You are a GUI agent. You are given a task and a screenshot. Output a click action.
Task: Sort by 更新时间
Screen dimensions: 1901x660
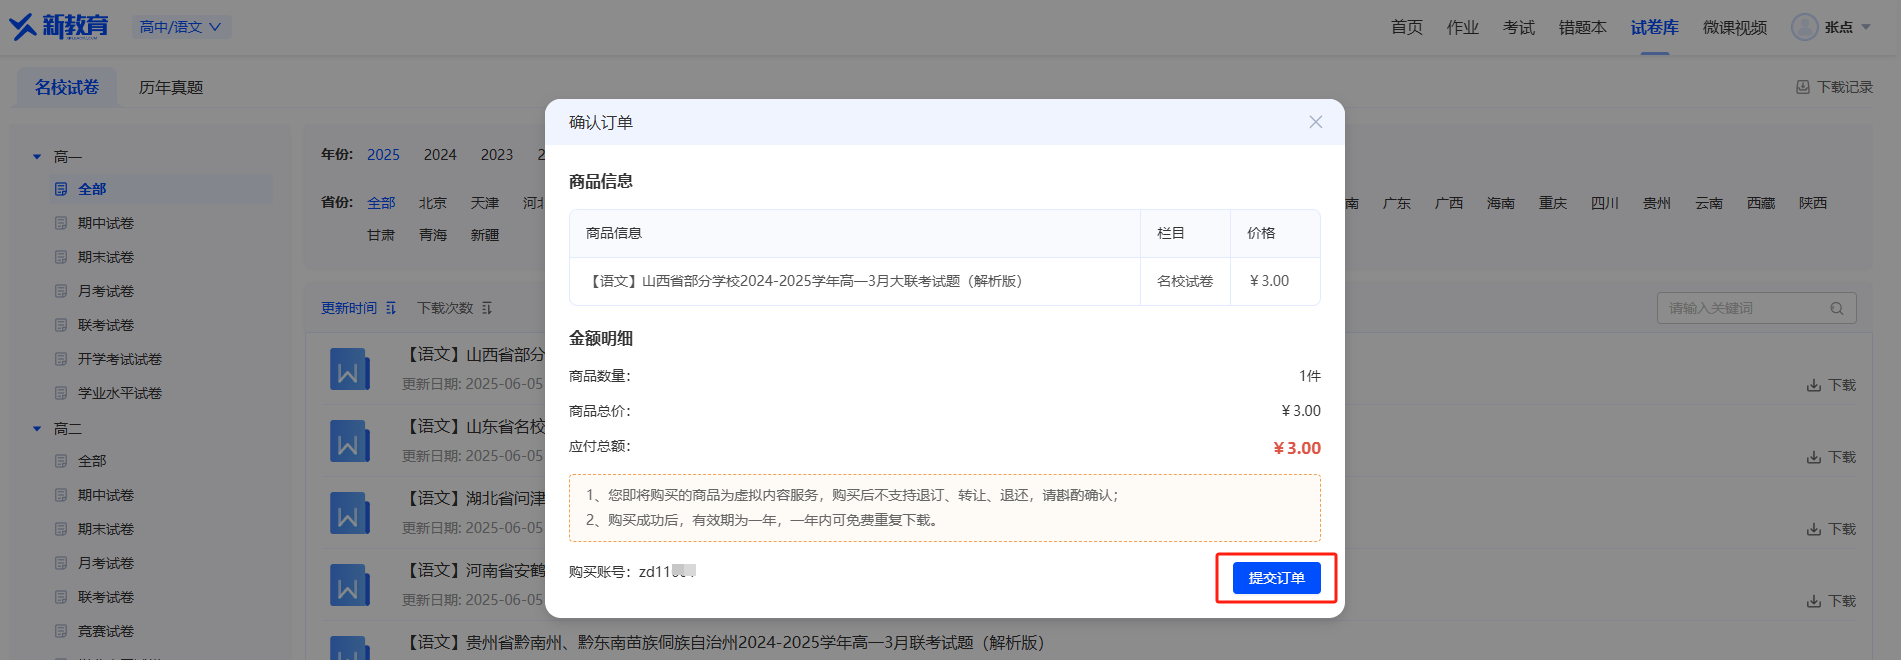pyautogui.click(x=349, y=308)
